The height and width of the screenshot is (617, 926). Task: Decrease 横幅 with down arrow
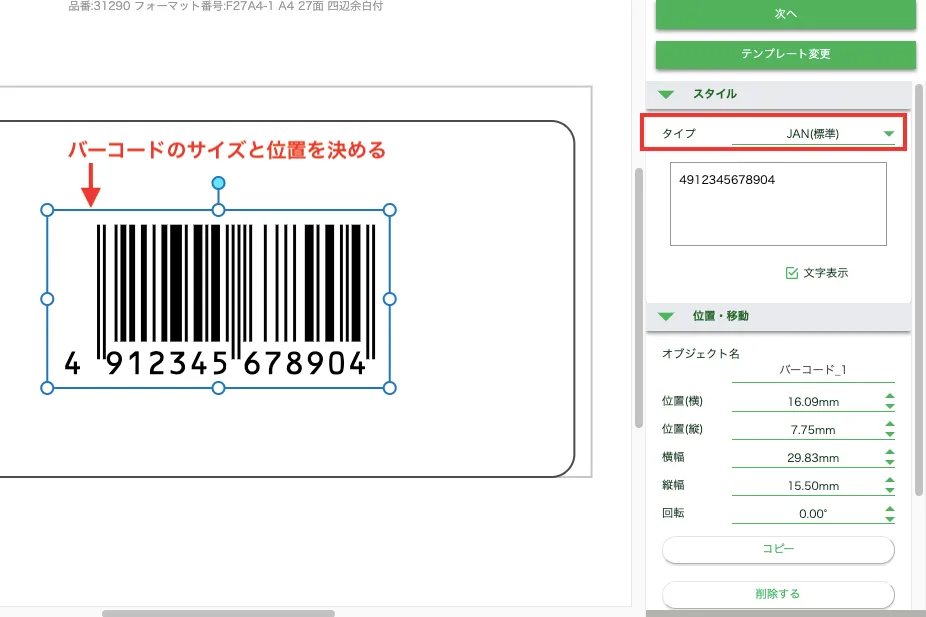tap(890, 462)
